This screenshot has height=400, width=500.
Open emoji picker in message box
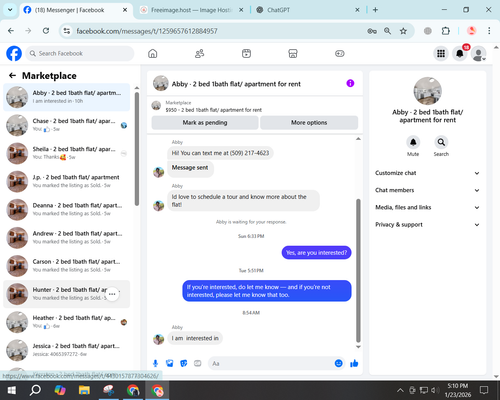[338, 363]
